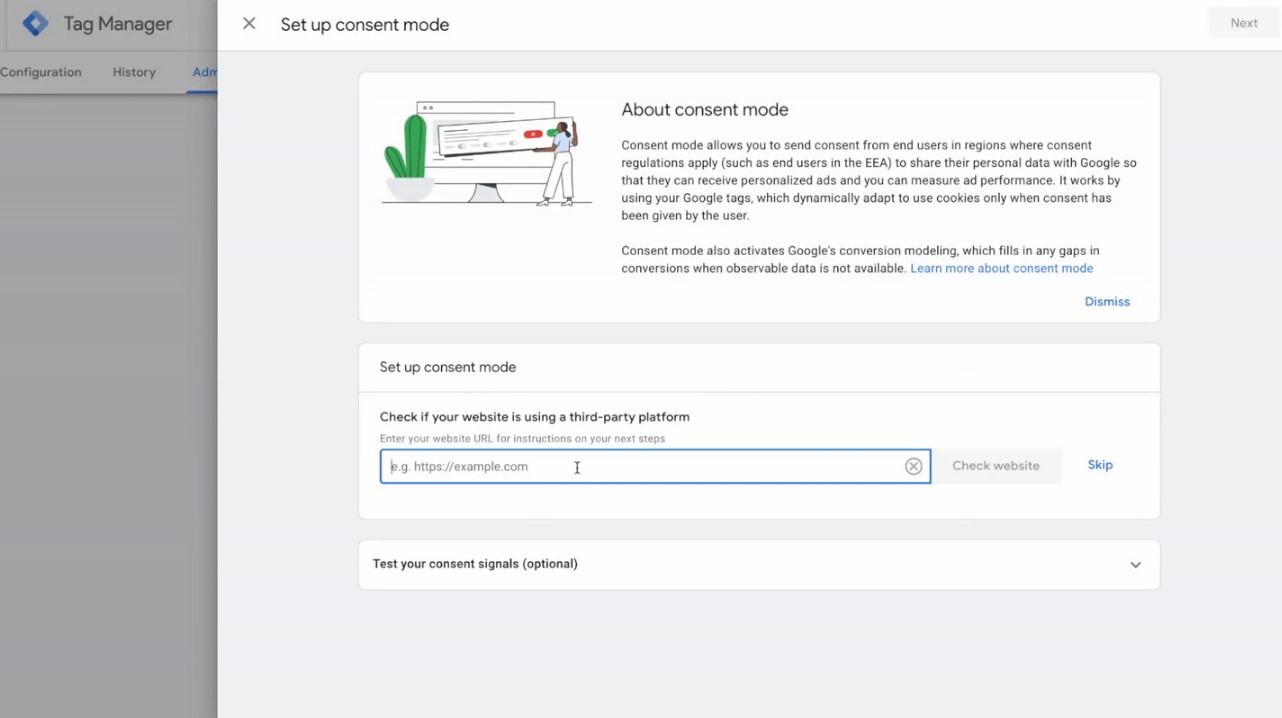Click the panel title next to close icon
This screenshot has width=1282, height=718.
click(364, 25)
